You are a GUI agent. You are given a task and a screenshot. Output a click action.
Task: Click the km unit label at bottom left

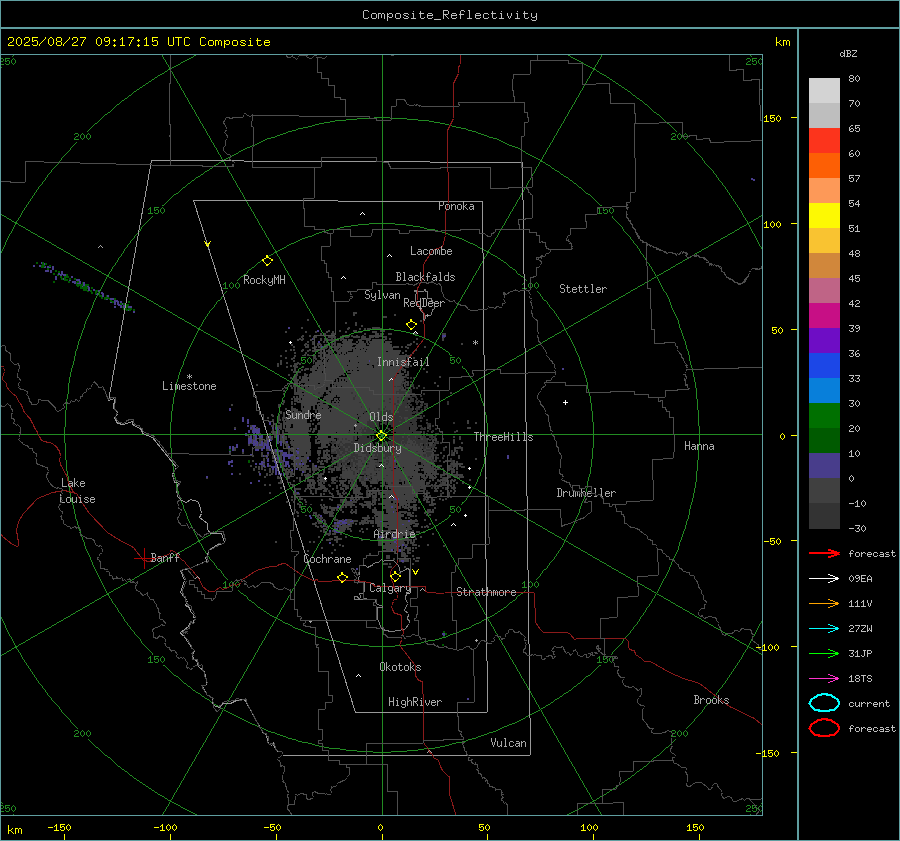pos(14,830)
